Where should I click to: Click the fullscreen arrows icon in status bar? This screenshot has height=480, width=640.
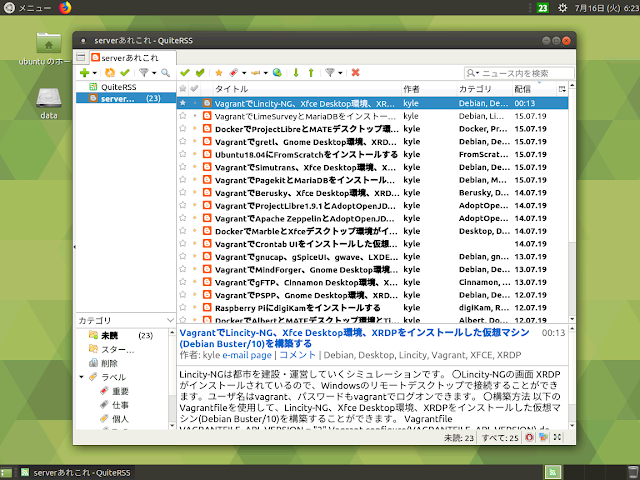click(x=557, y=438)
